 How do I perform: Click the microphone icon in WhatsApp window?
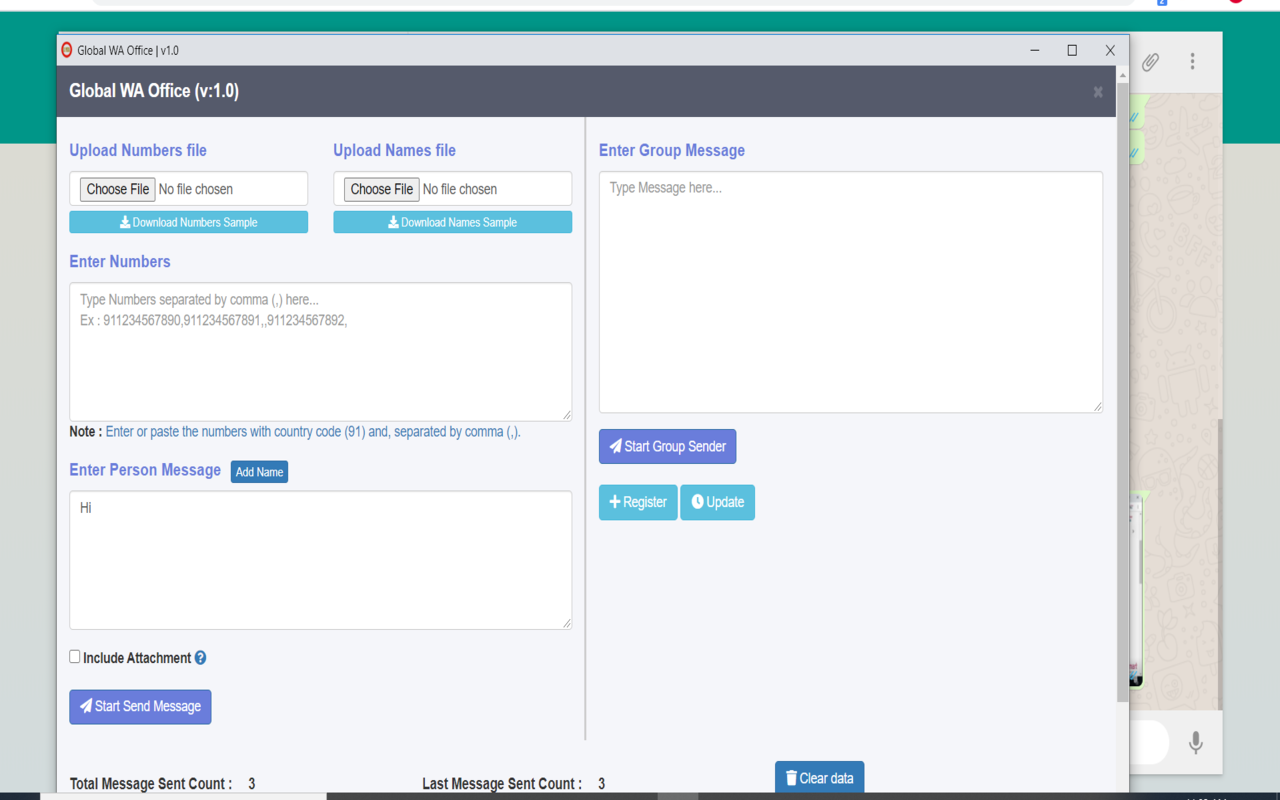point(1195,743)
